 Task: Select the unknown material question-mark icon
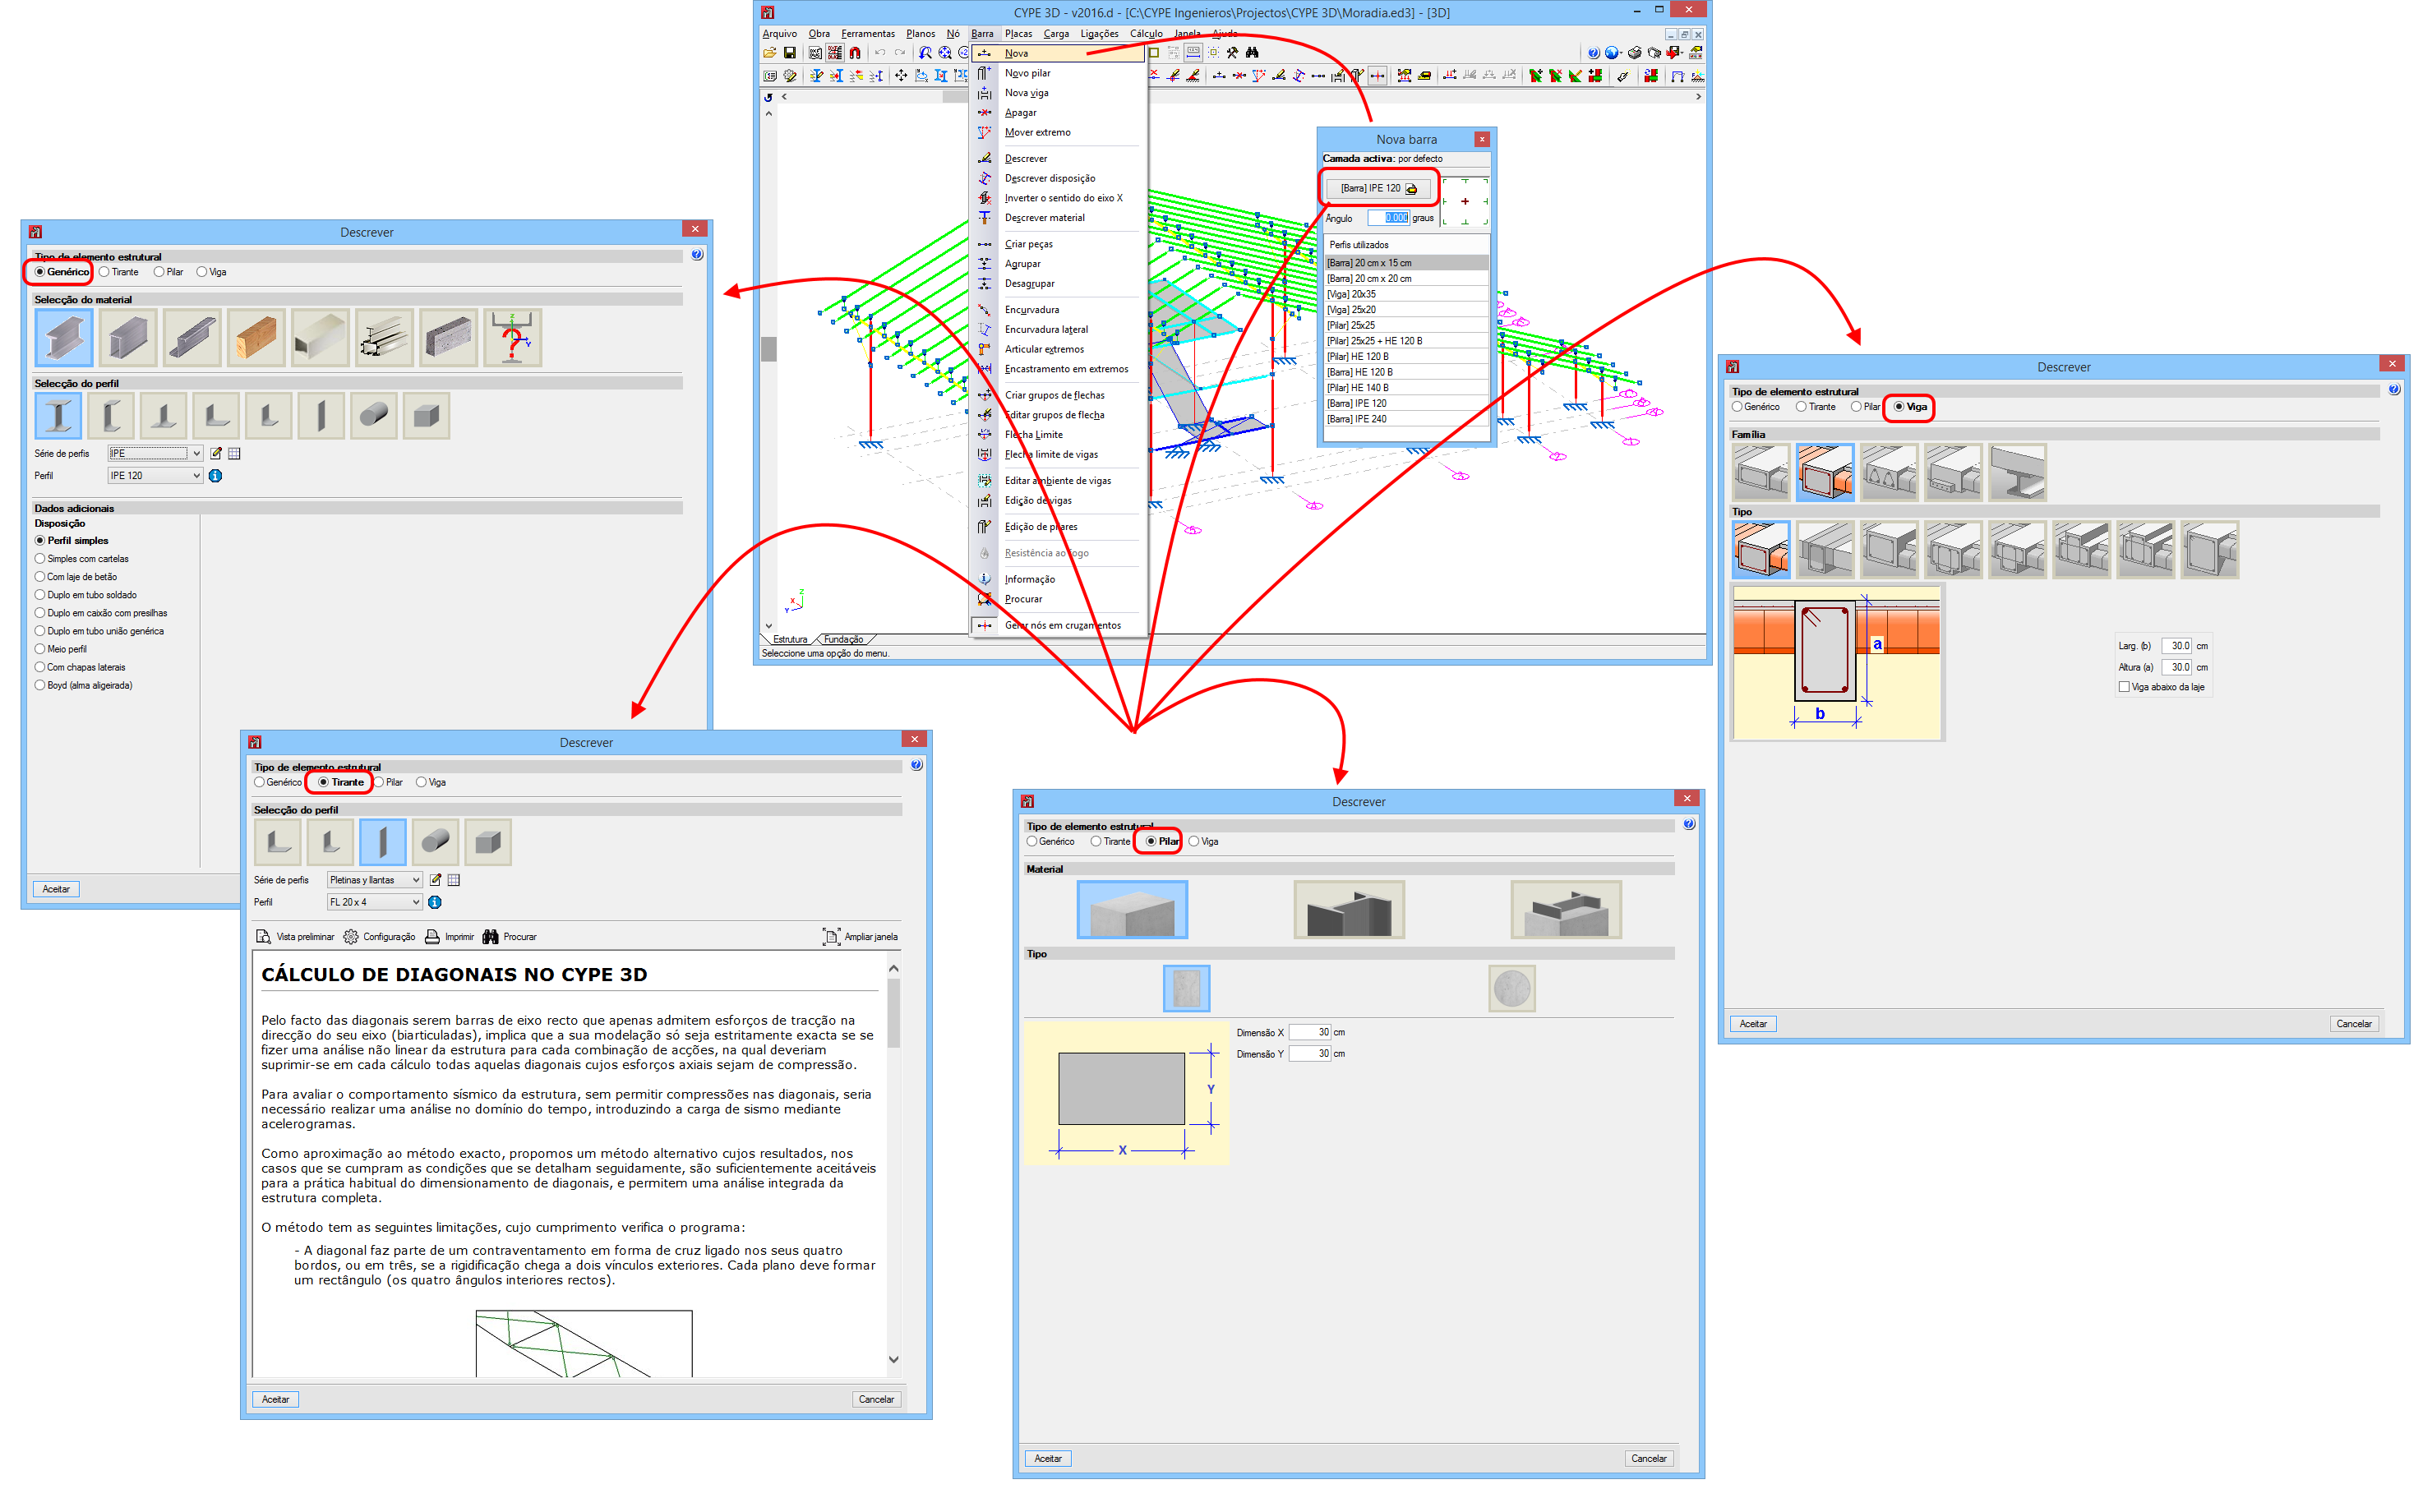tap(513, 338)
